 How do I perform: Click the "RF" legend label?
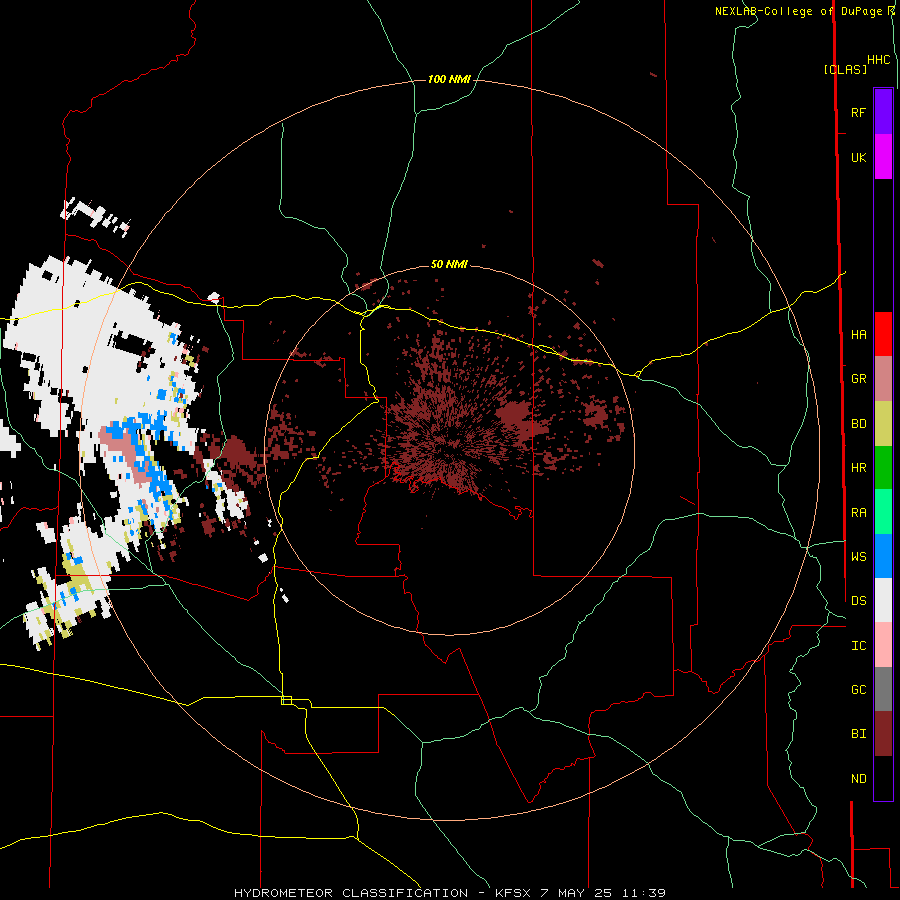[858, 112]
